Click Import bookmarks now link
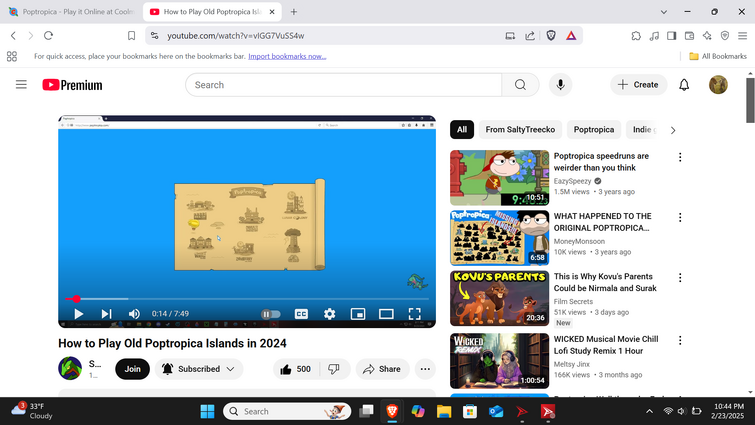This screenshot has width=755, height=425. (x=287, y=56)
